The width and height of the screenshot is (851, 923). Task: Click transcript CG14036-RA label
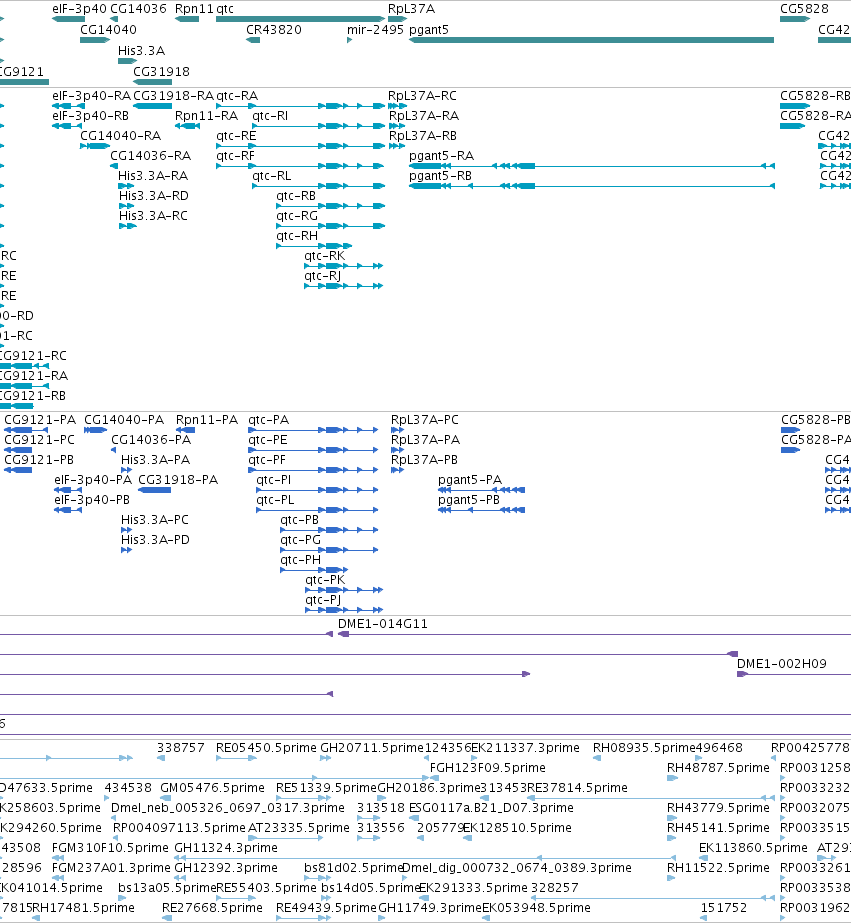point(151,156)
